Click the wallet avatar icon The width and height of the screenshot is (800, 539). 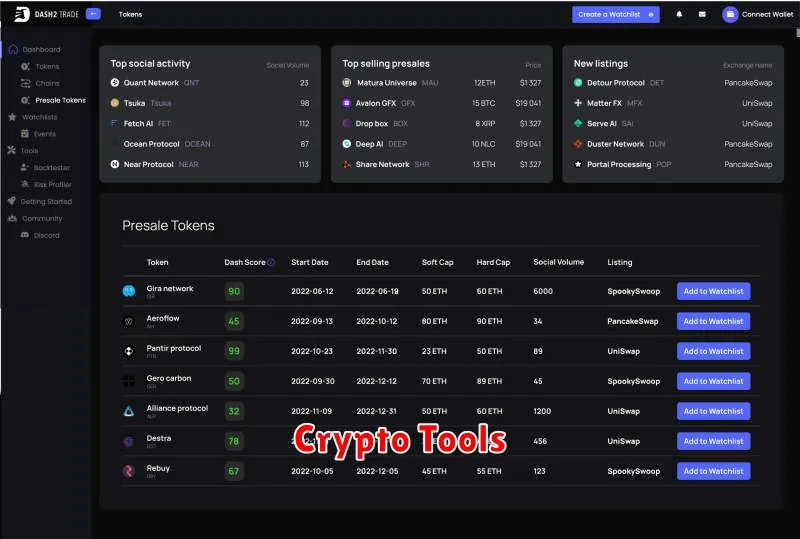click(x=730, y=14)
